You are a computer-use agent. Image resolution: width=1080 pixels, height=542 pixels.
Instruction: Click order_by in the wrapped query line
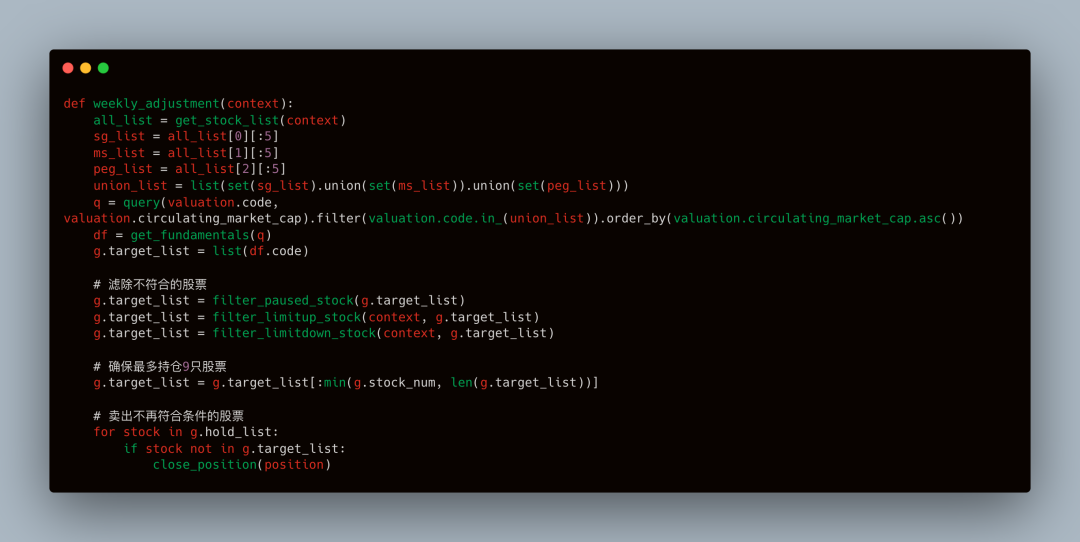point(636,219)
